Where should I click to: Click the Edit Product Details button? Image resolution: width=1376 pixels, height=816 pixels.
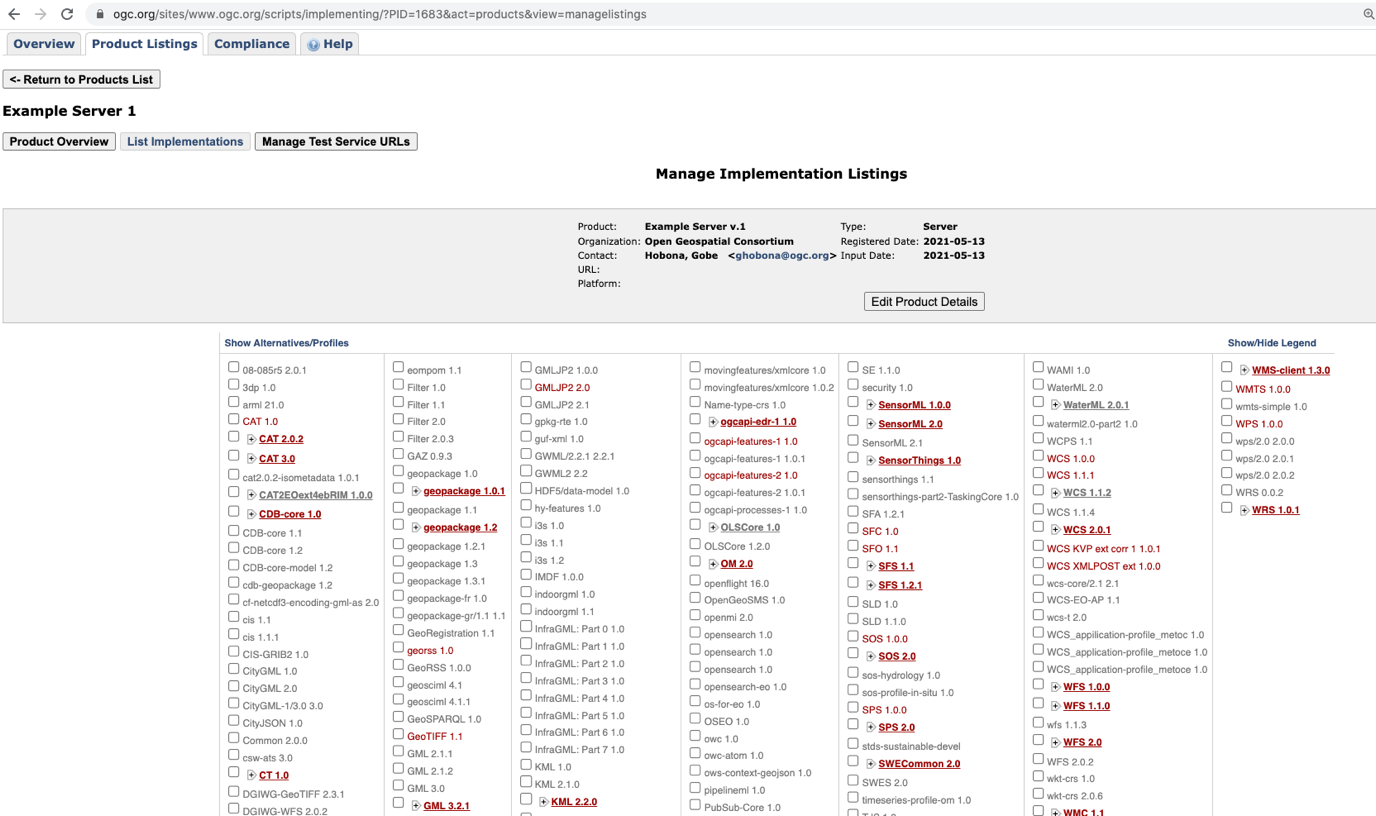click(x=924, y=301)
